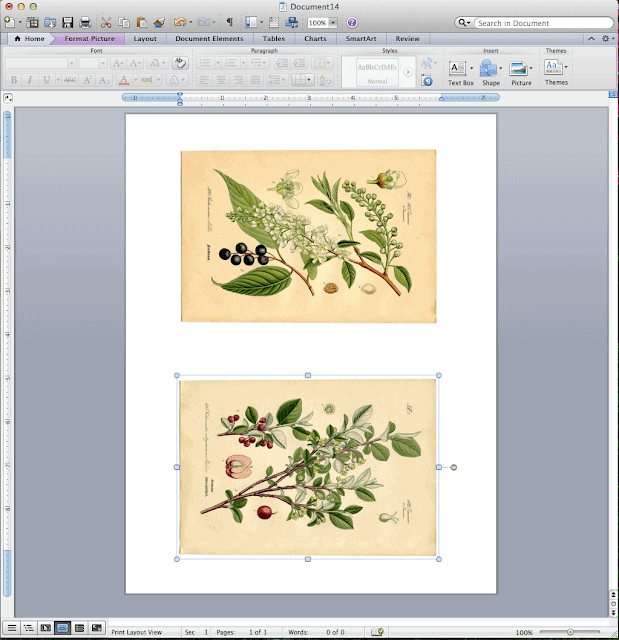Open New Document dropdown arrow
The height and width of the screenshot is (640, 619).
tap(20, 22)
